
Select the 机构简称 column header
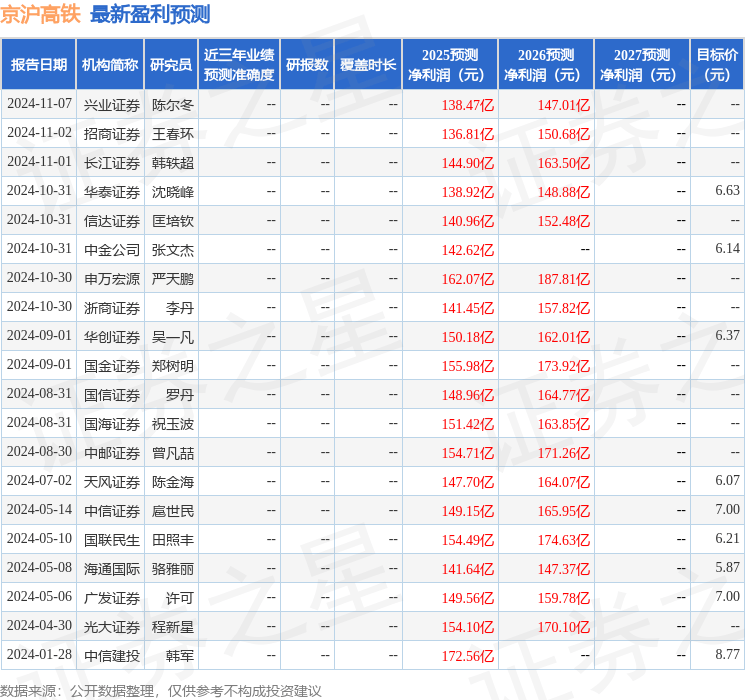(x=110, y=65)
